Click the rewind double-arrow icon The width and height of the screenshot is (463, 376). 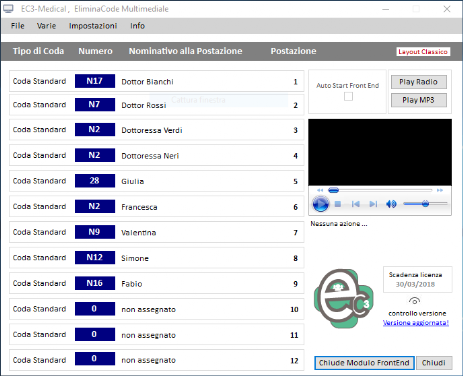(x=320, y=190)
